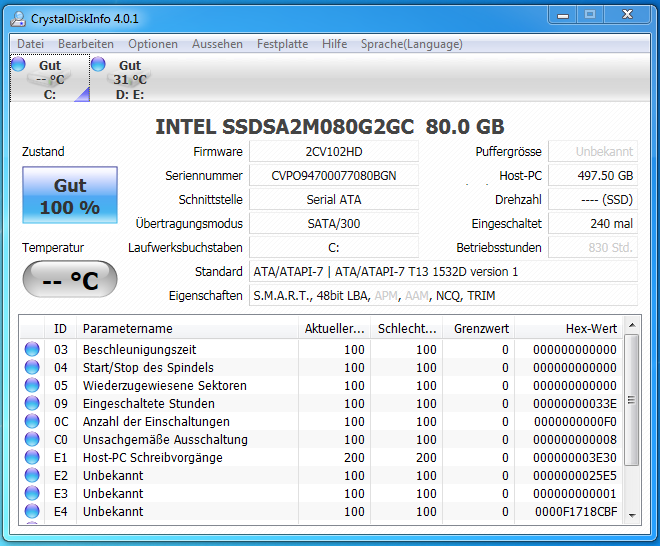This screenshot has width=660, height=546.
Task: Click status icon for Beschleunigungszeit row
Action: [32, 349]
